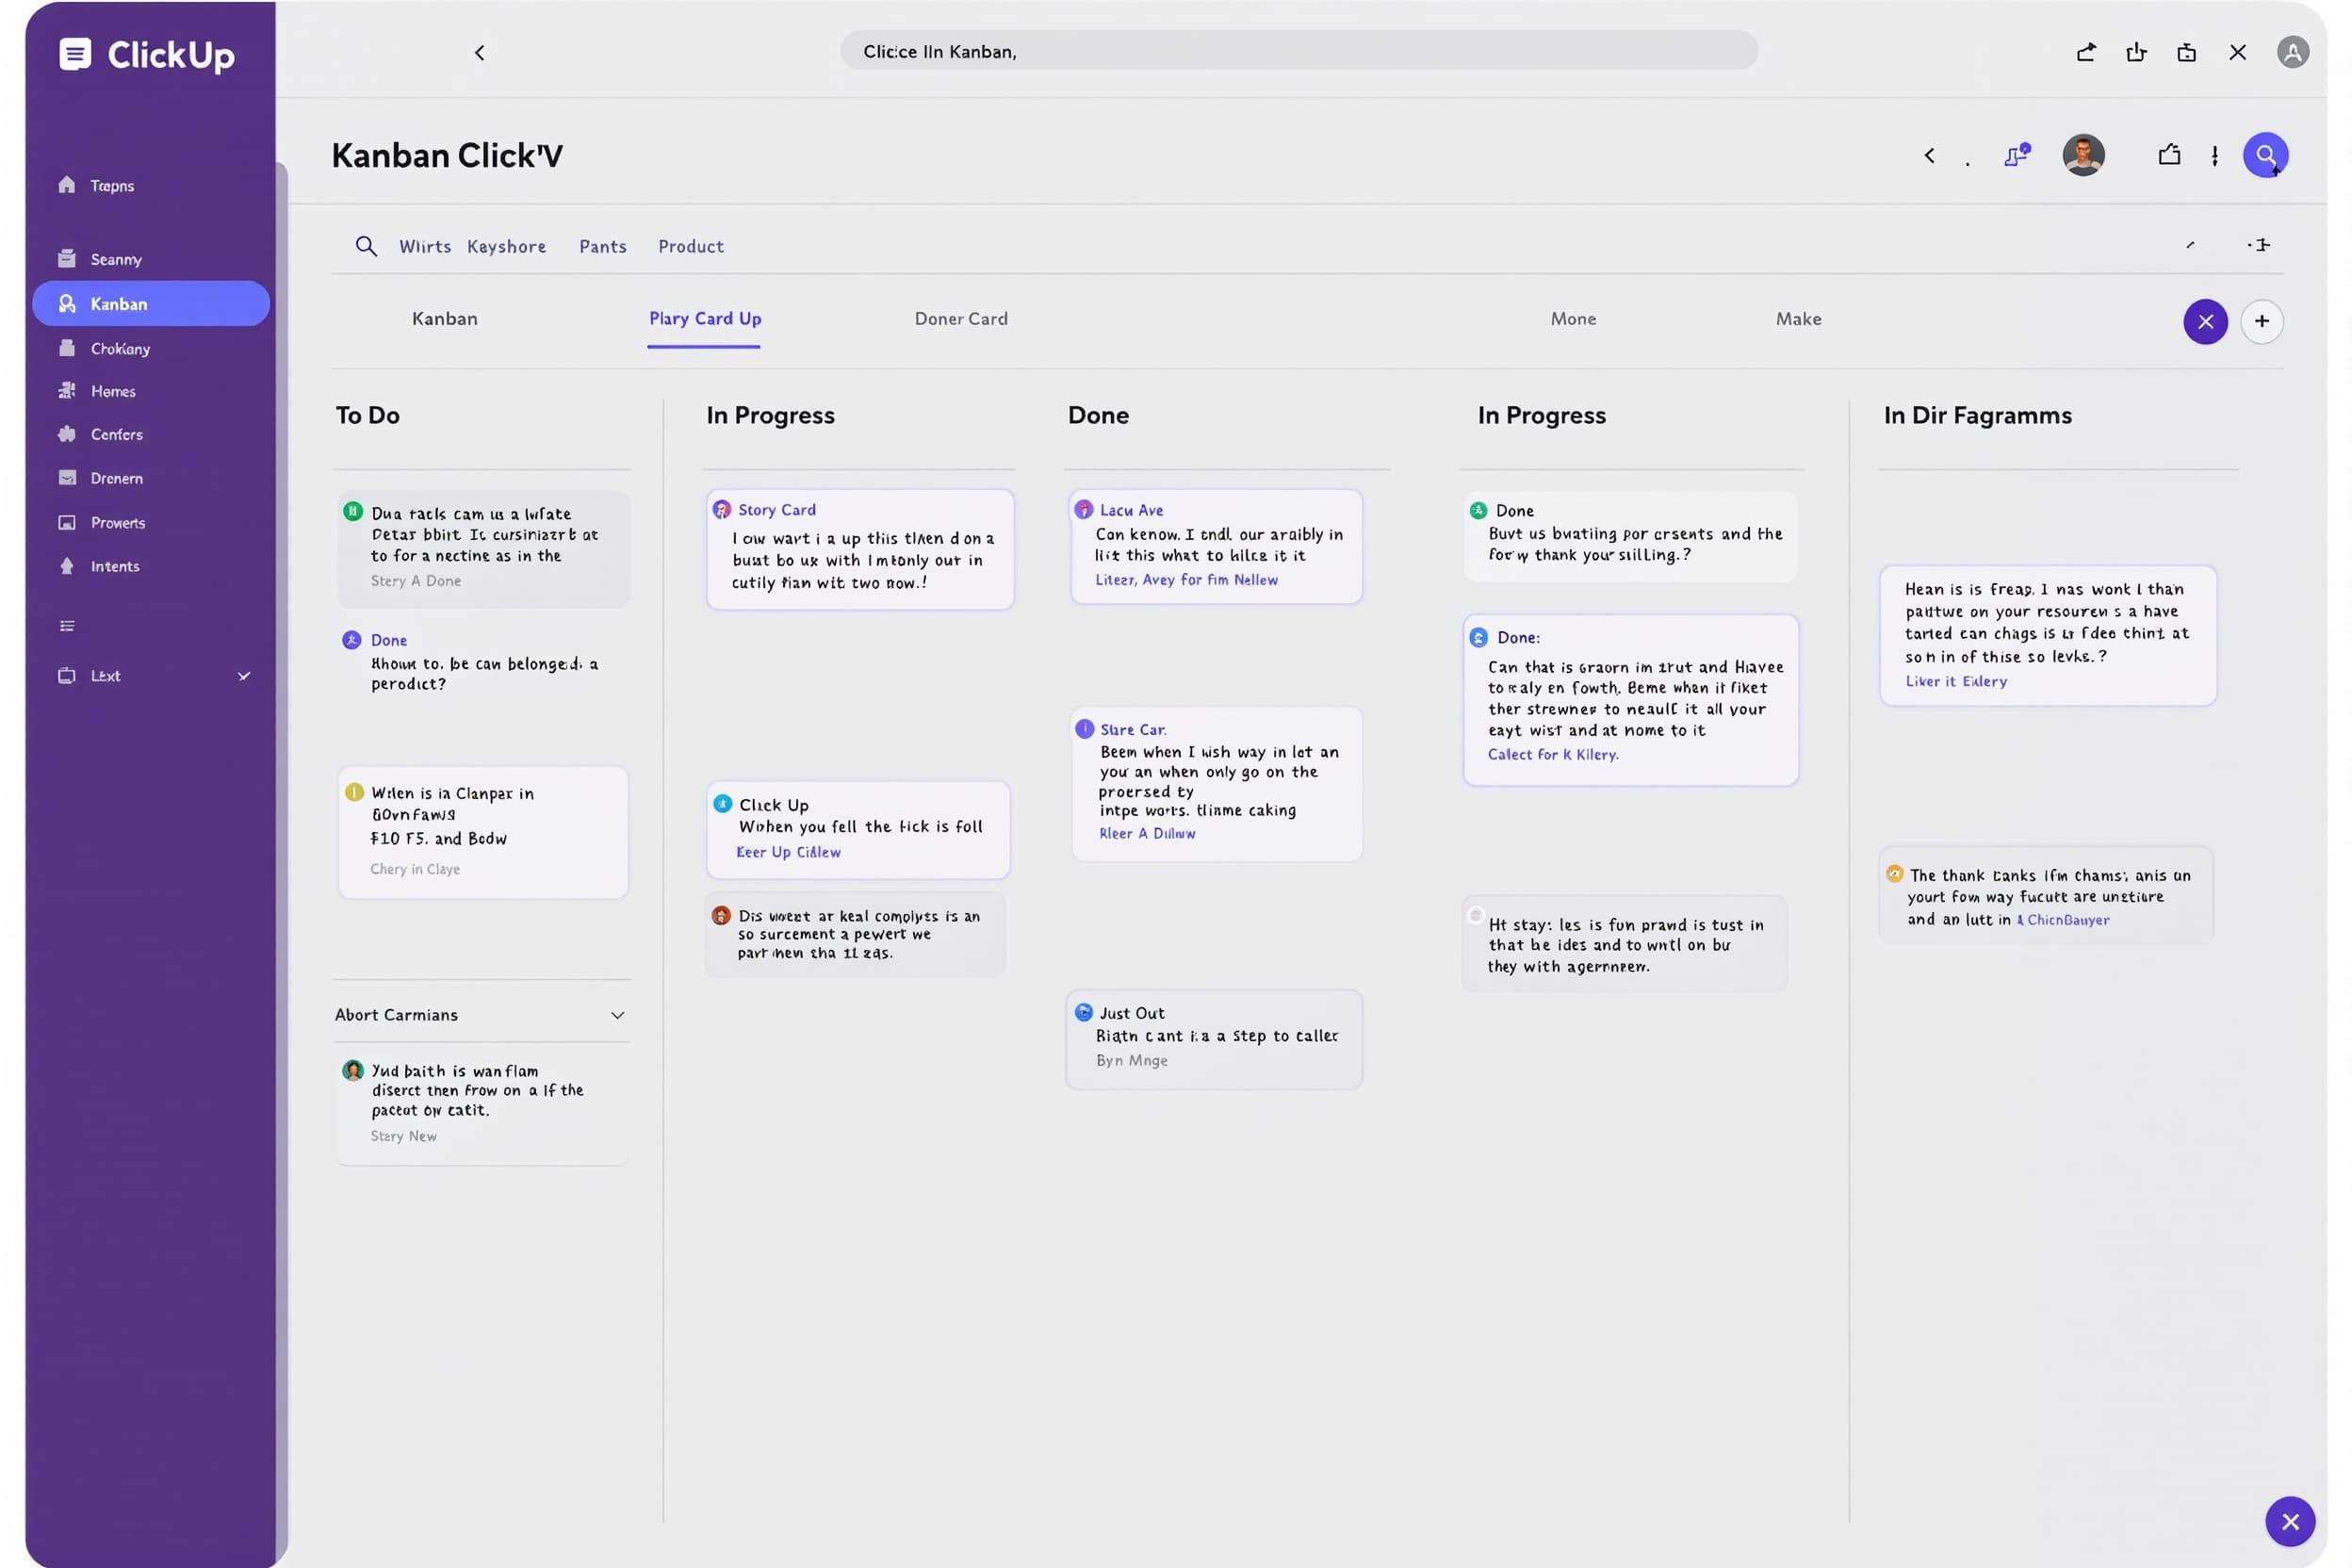Open Teapns home in sidebar
The image size is (2352, 1568).
click(x=96, y=185)
